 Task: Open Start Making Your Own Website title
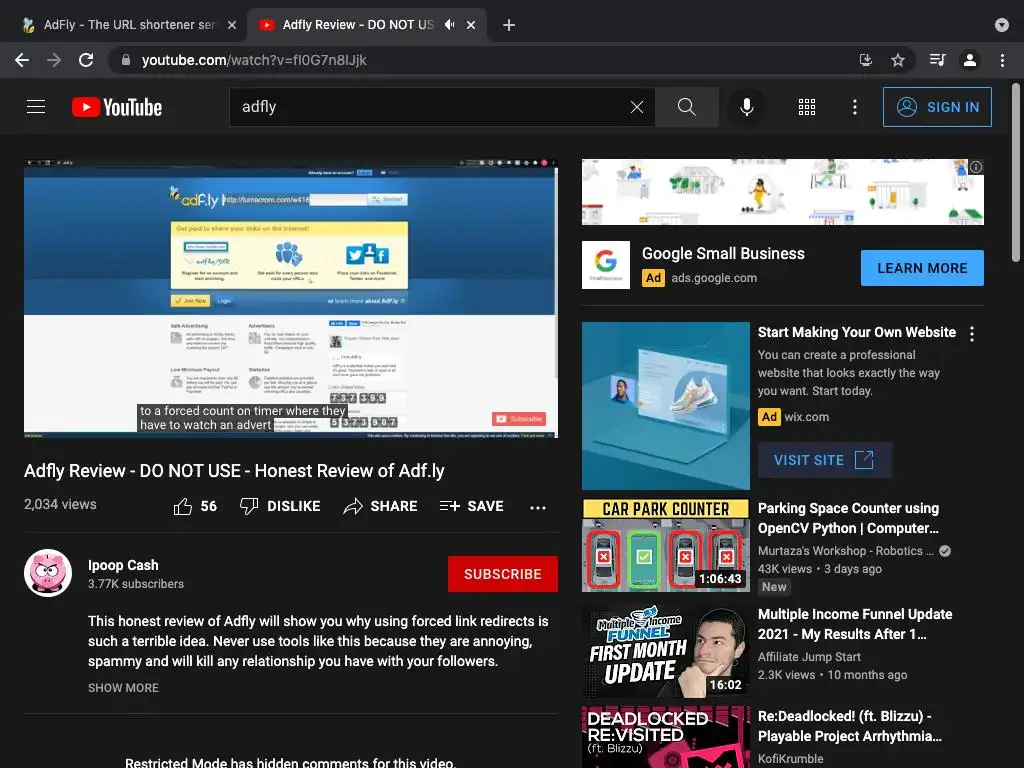click(856, 332)
